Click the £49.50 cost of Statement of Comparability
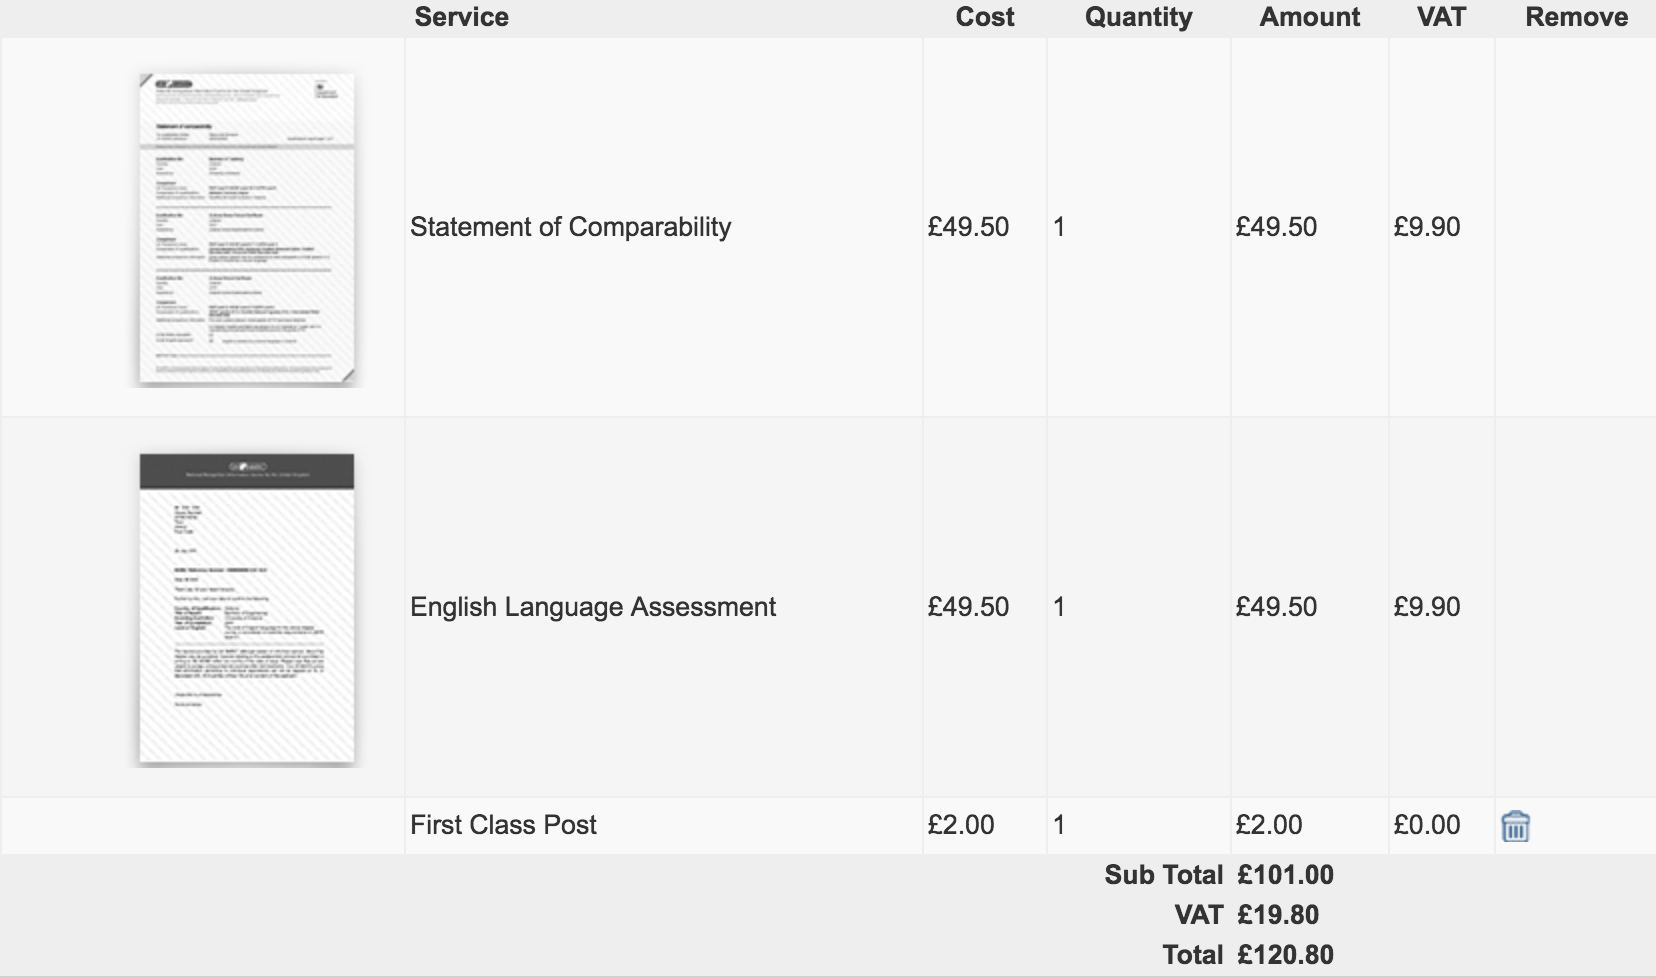This screenshot has width=1656, height=978. 967,227
